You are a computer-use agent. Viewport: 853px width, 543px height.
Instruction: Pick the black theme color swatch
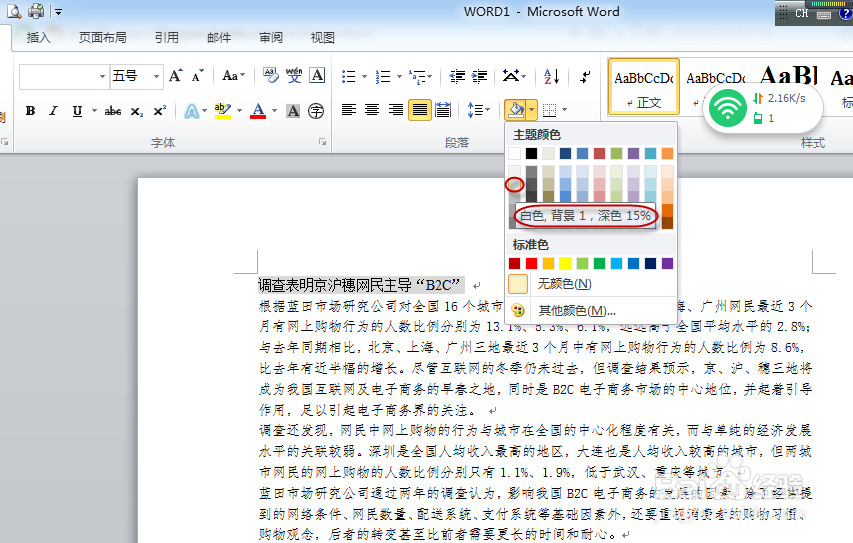[x=531, y=153]
